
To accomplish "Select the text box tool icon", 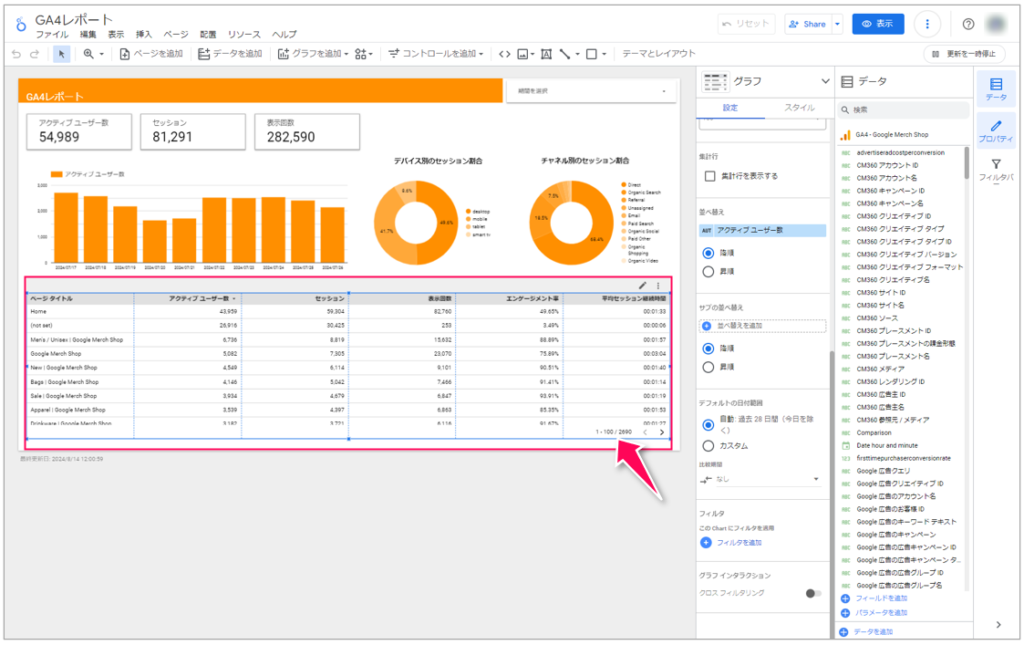I will [546, 54].
